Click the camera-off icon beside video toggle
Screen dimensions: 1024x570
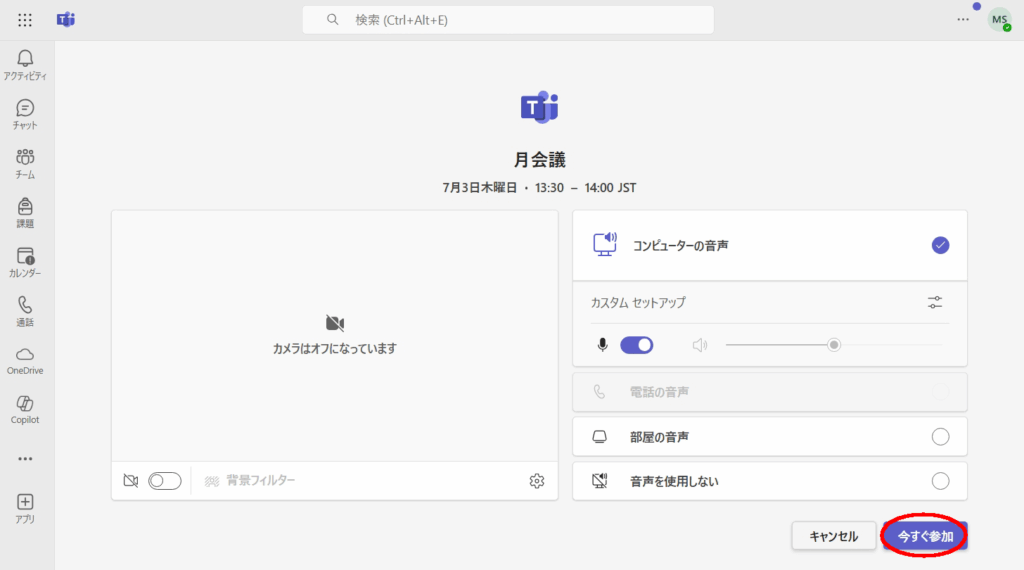point(131,481)
